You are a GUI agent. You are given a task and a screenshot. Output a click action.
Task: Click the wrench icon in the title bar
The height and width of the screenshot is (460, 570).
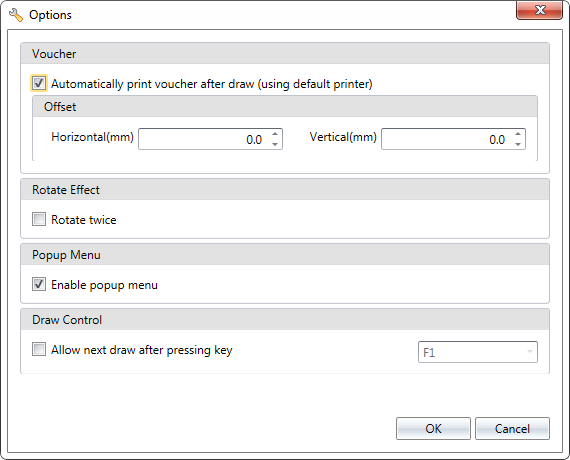(x=16, y=15)
